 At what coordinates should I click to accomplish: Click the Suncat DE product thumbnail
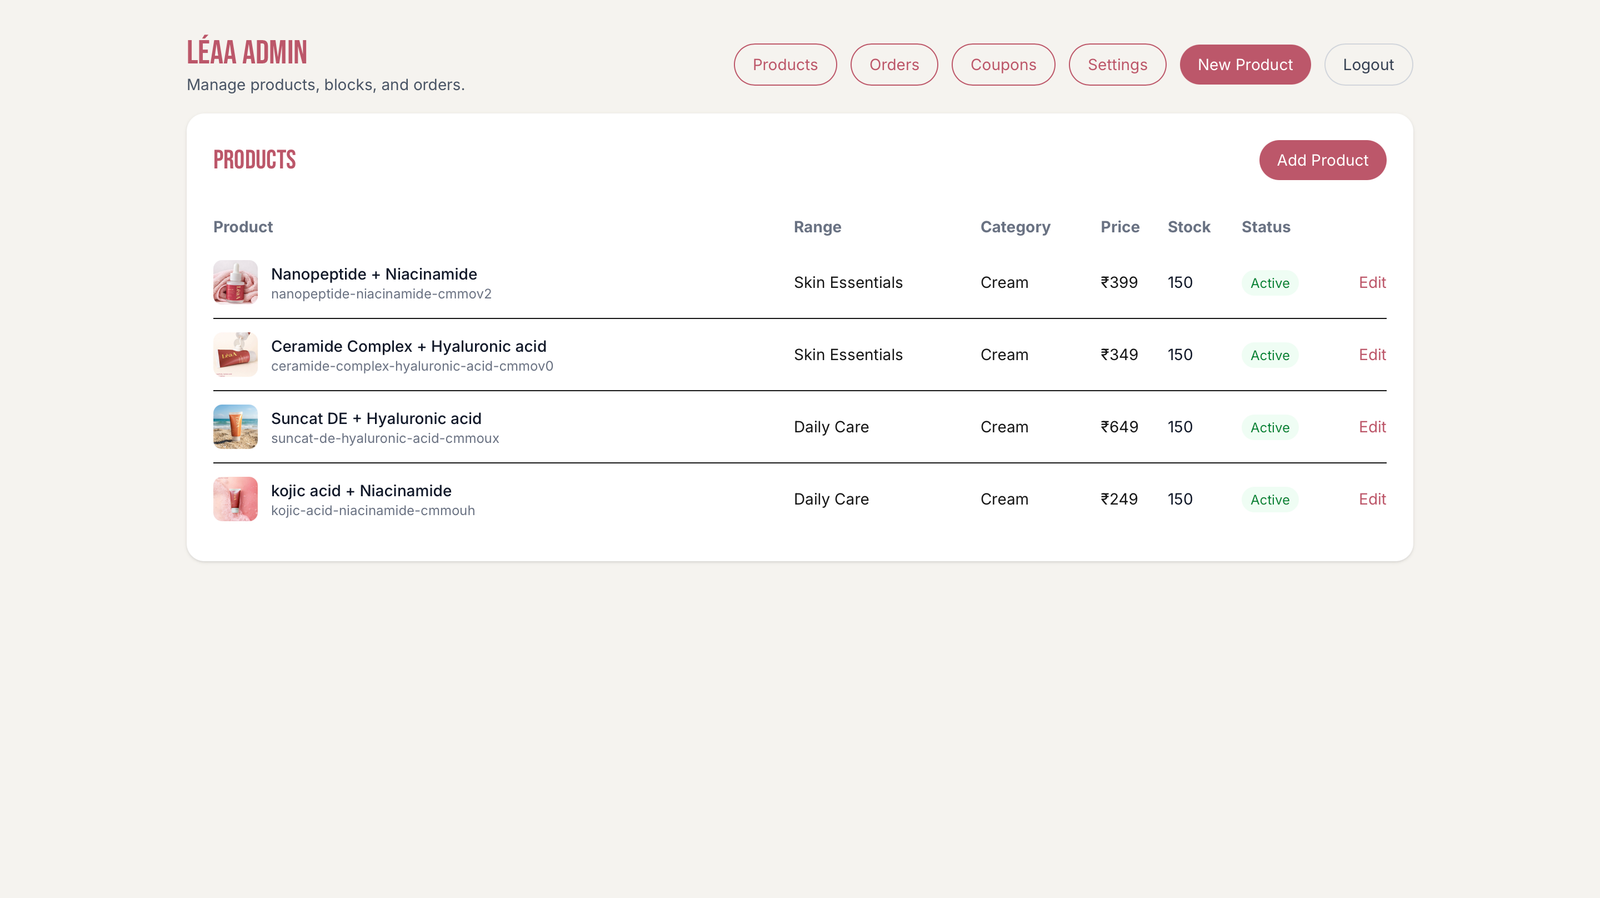235,427
